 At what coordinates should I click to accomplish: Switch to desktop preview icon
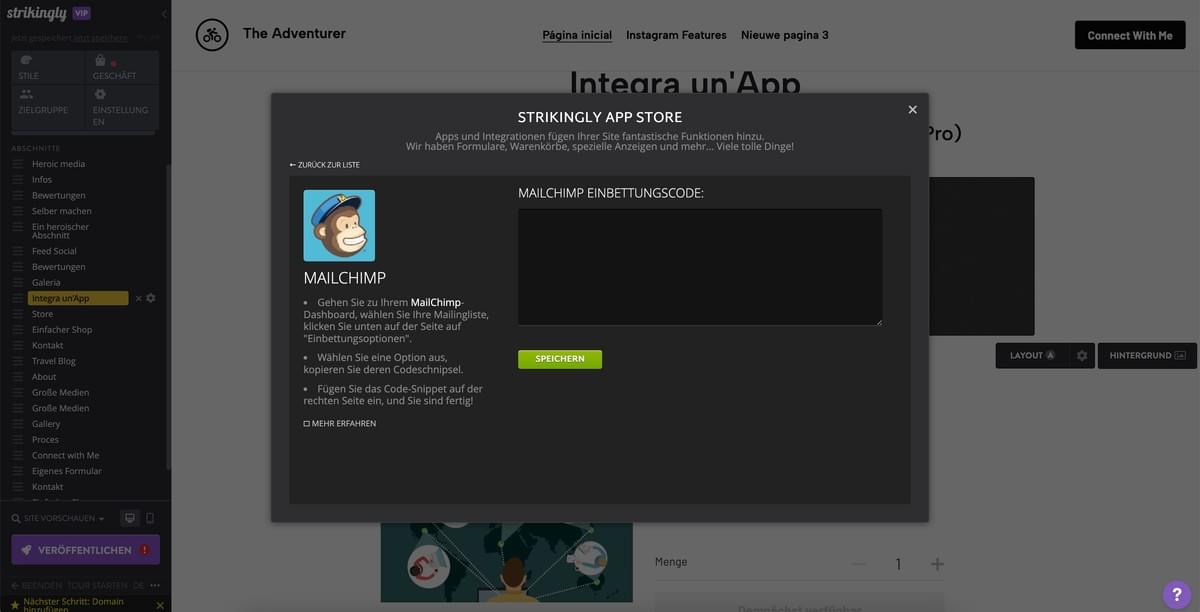129,518
